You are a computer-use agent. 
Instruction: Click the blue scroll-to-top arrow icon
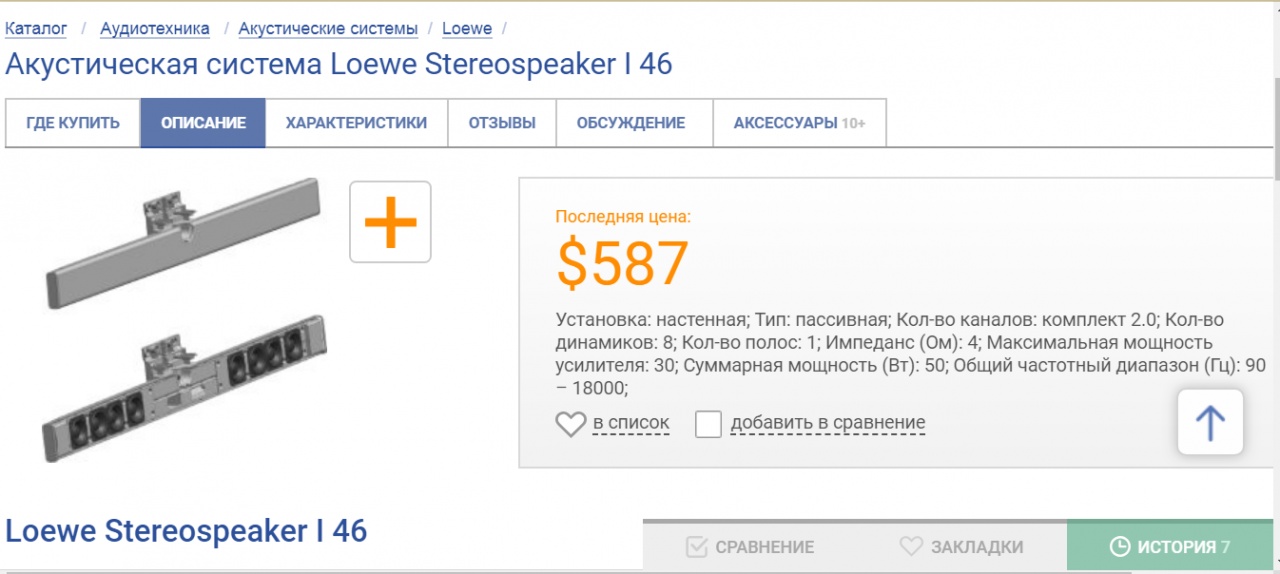1210,423
